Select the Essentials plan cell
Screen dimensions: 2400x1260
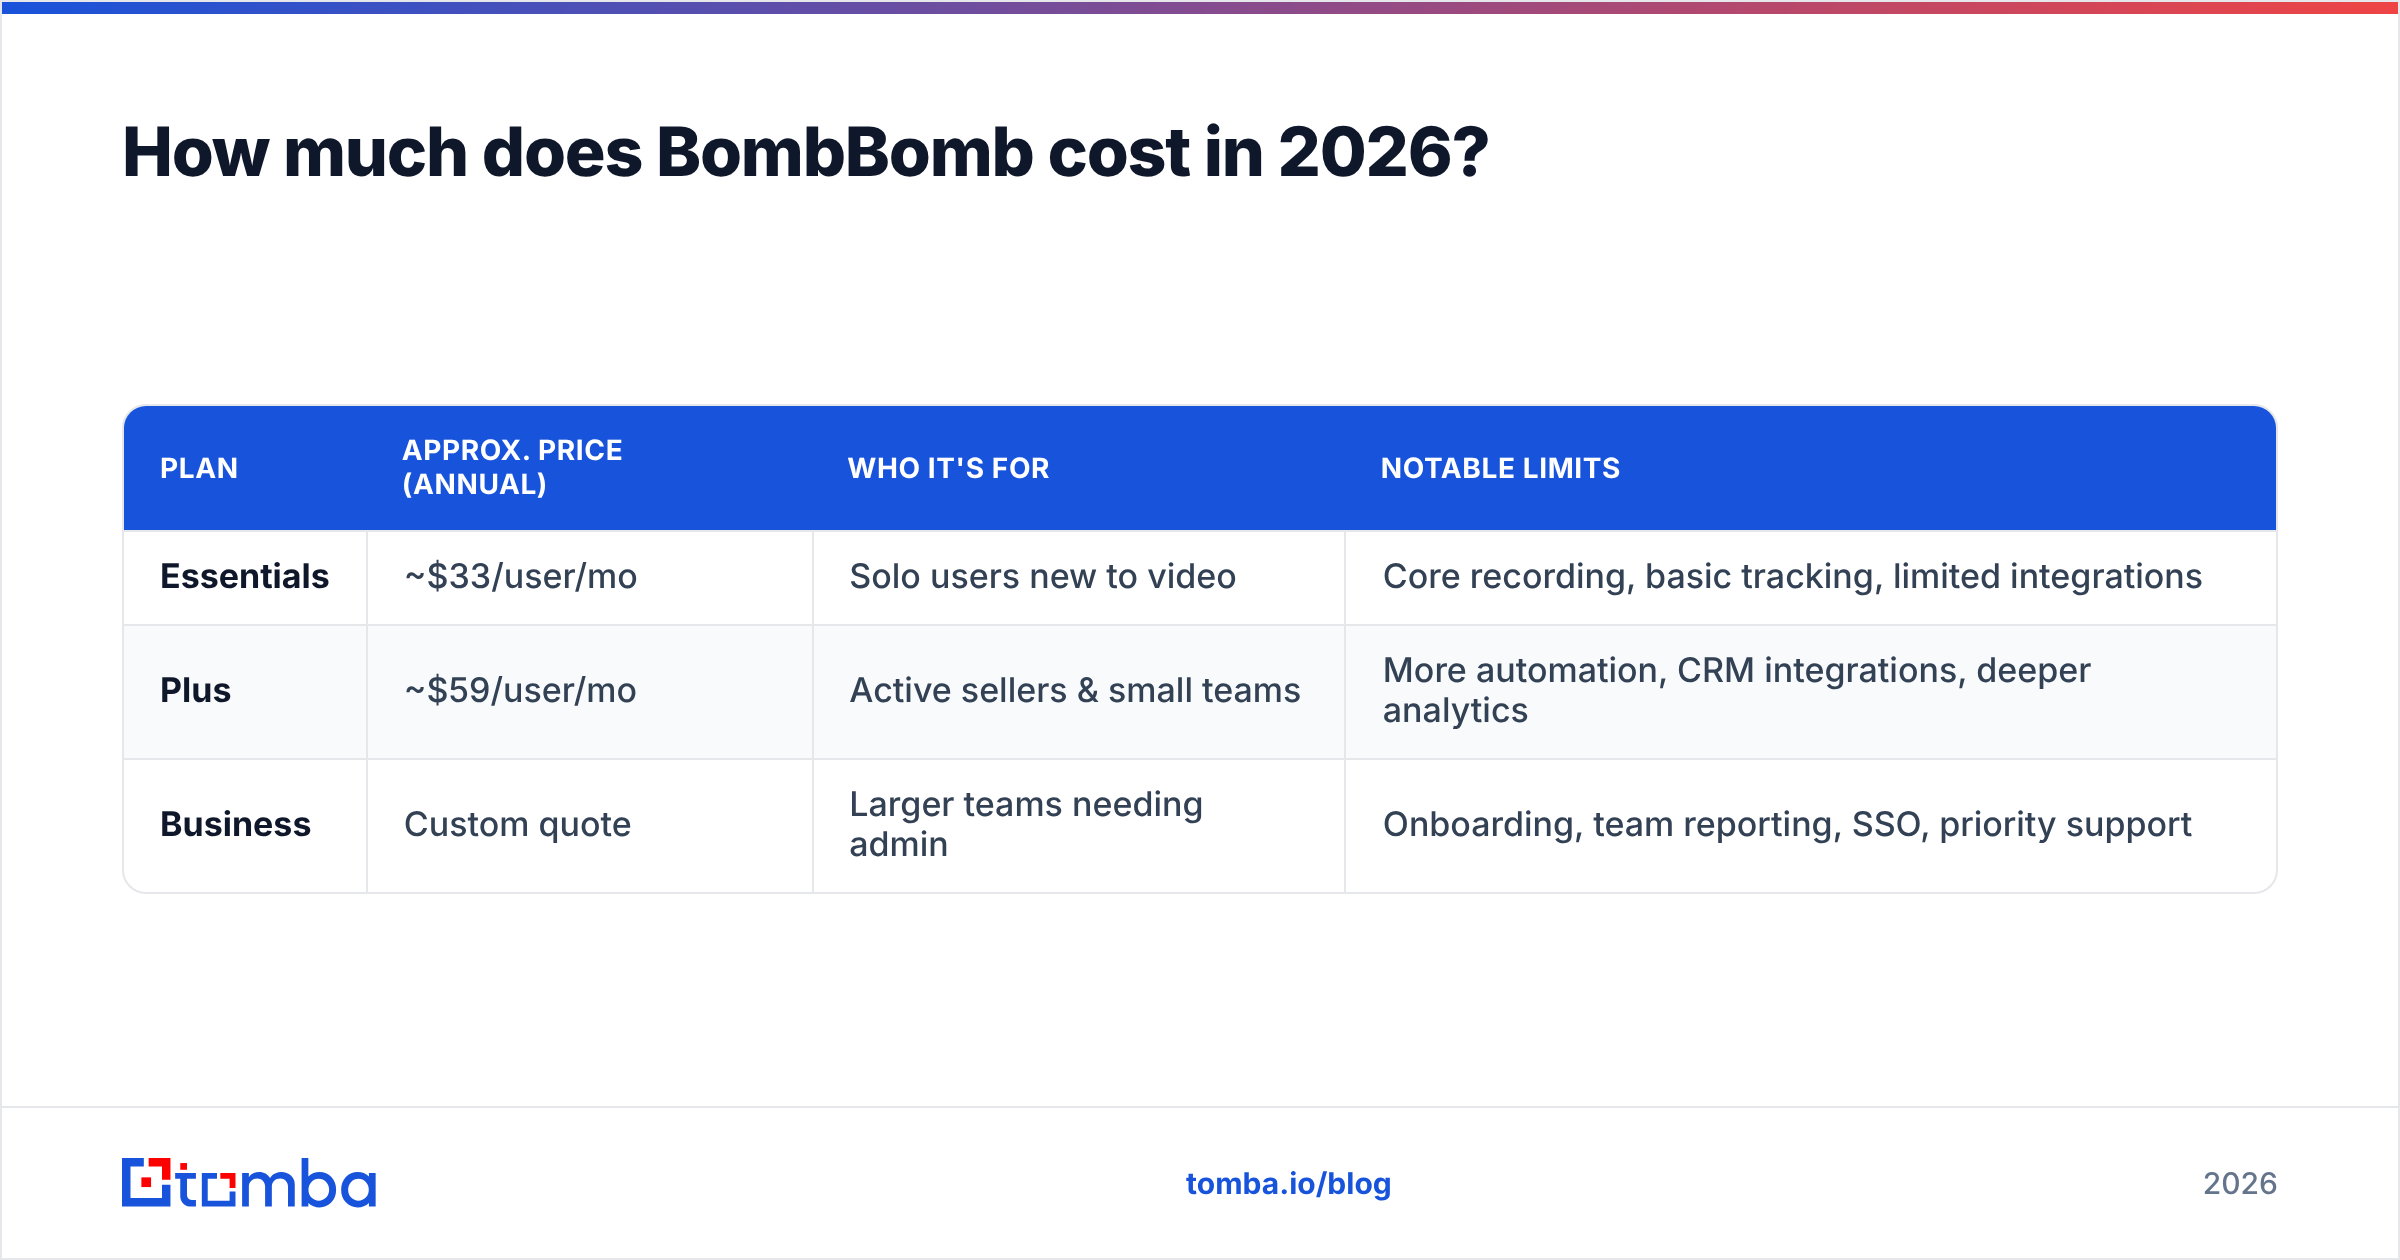click(245, 577)
